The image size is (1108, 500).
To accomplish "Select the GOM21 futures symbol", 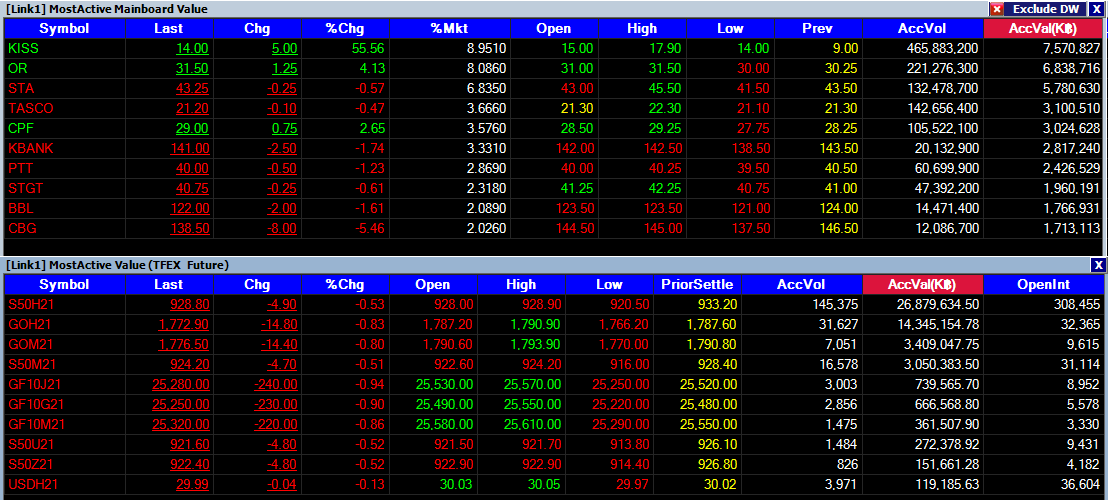I will tap(30, 344).
